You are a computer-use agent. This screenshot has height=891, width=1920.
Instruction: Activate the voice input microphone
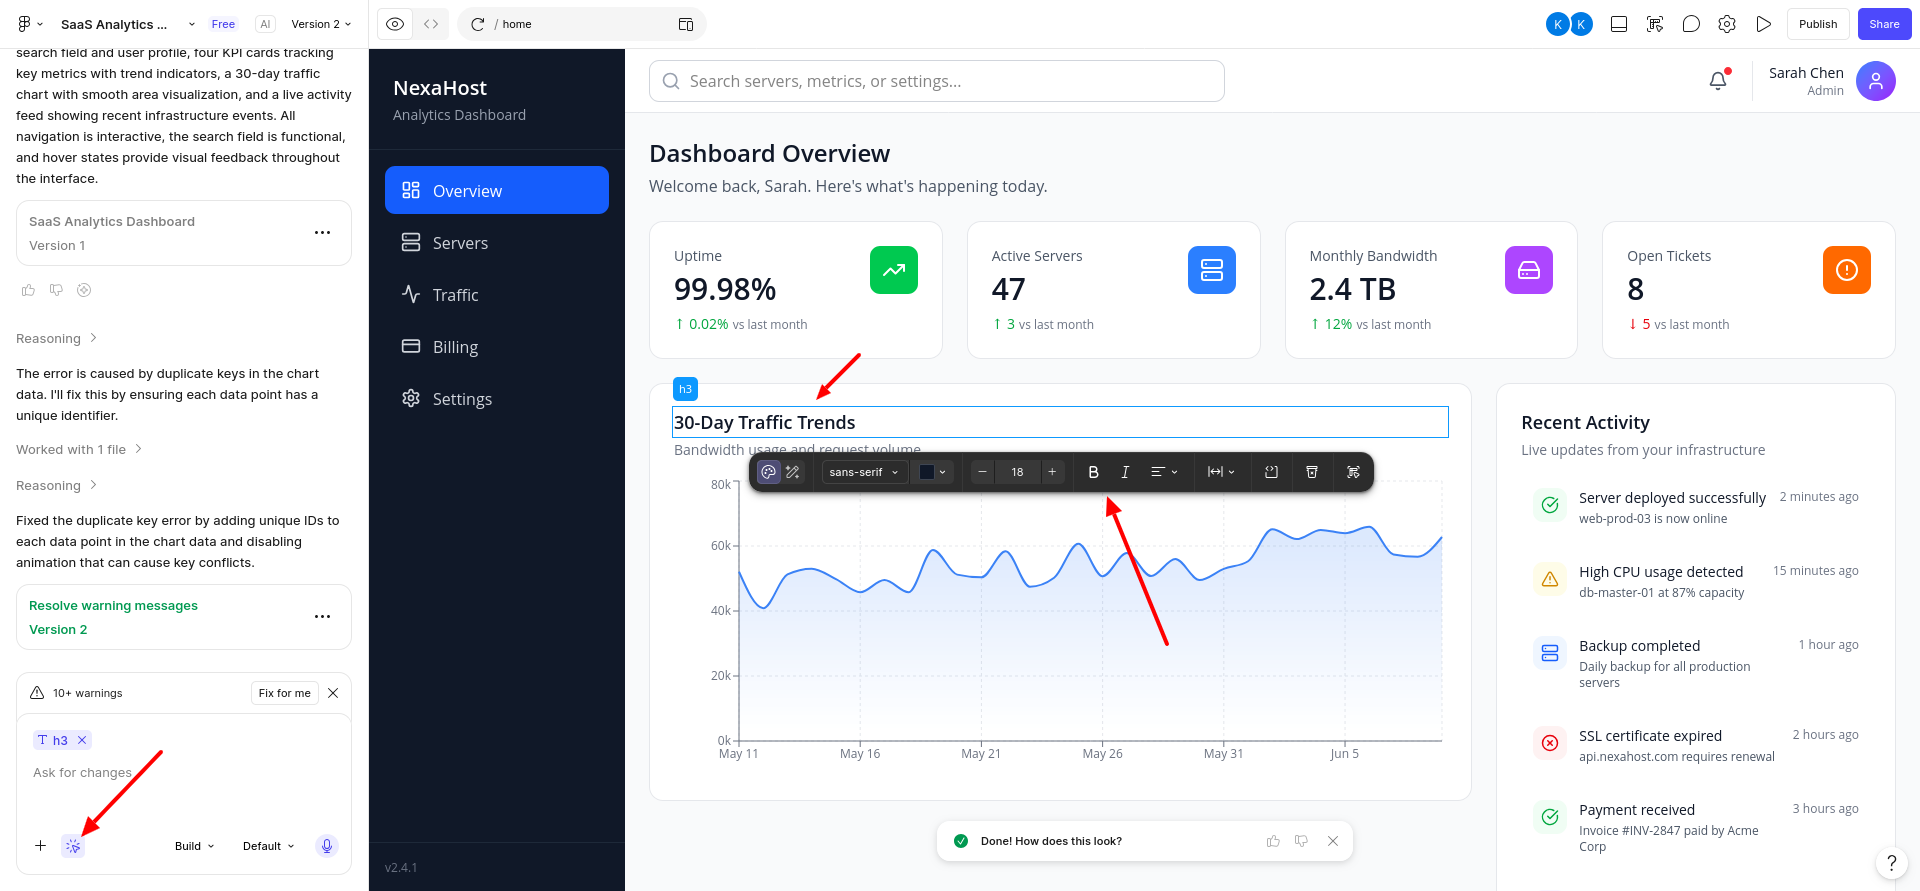tap(326, 846)
